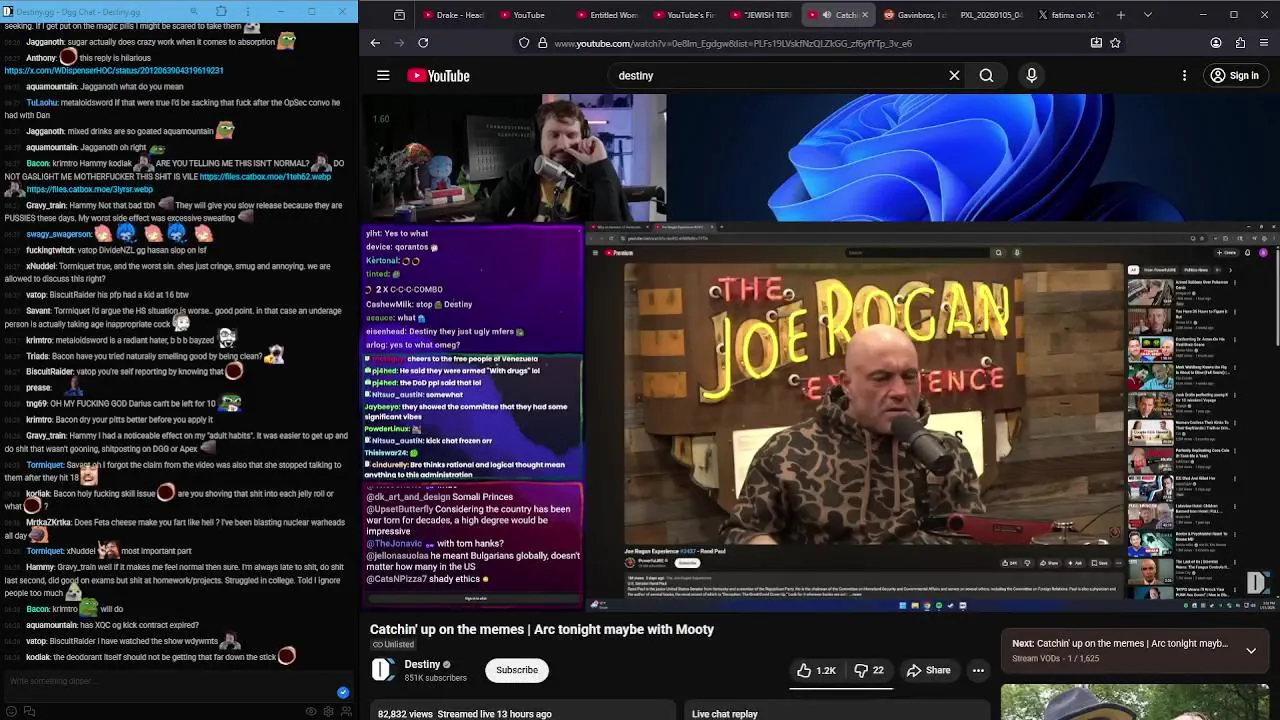Toggle the eye visibility icon in chat
This screenshot has width=1280, height=720.
pos(311,711)
